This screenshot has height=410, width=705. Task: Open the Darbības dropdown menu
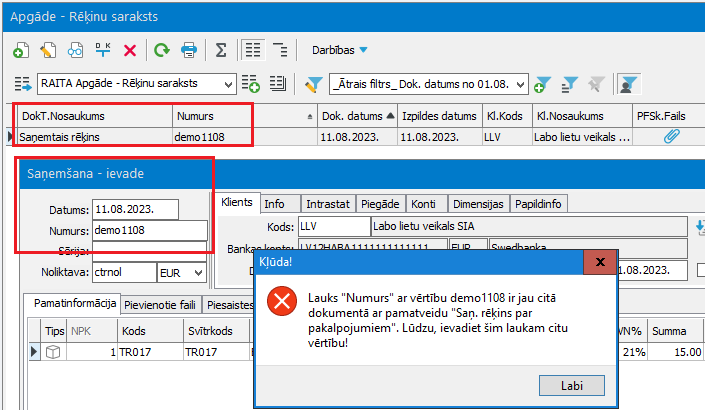click(x=339, y=50)
